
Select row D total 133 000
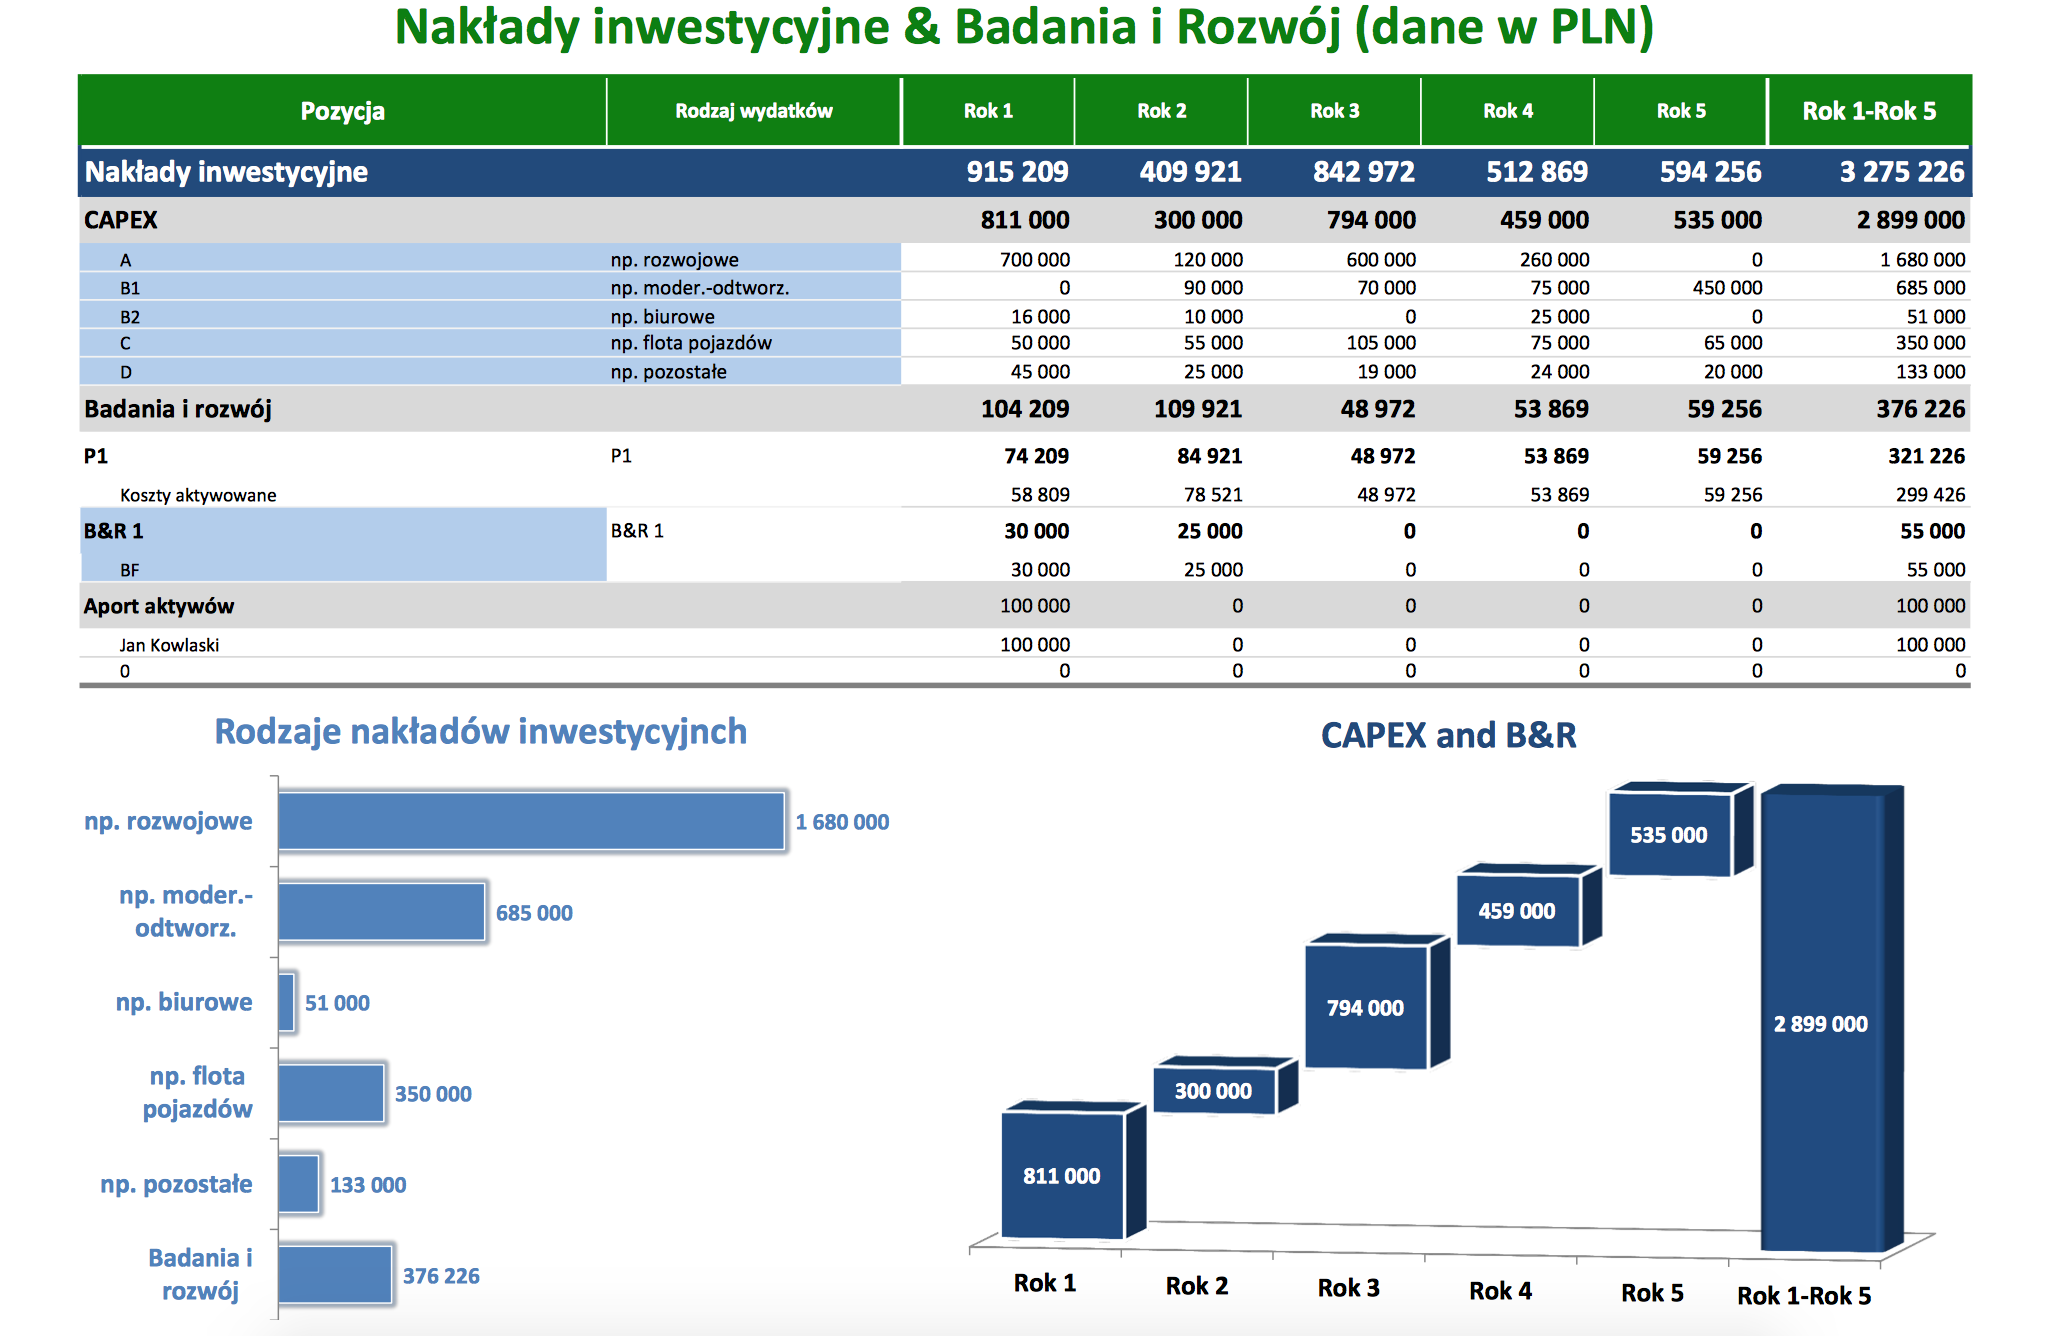[x=1930, y=372]
